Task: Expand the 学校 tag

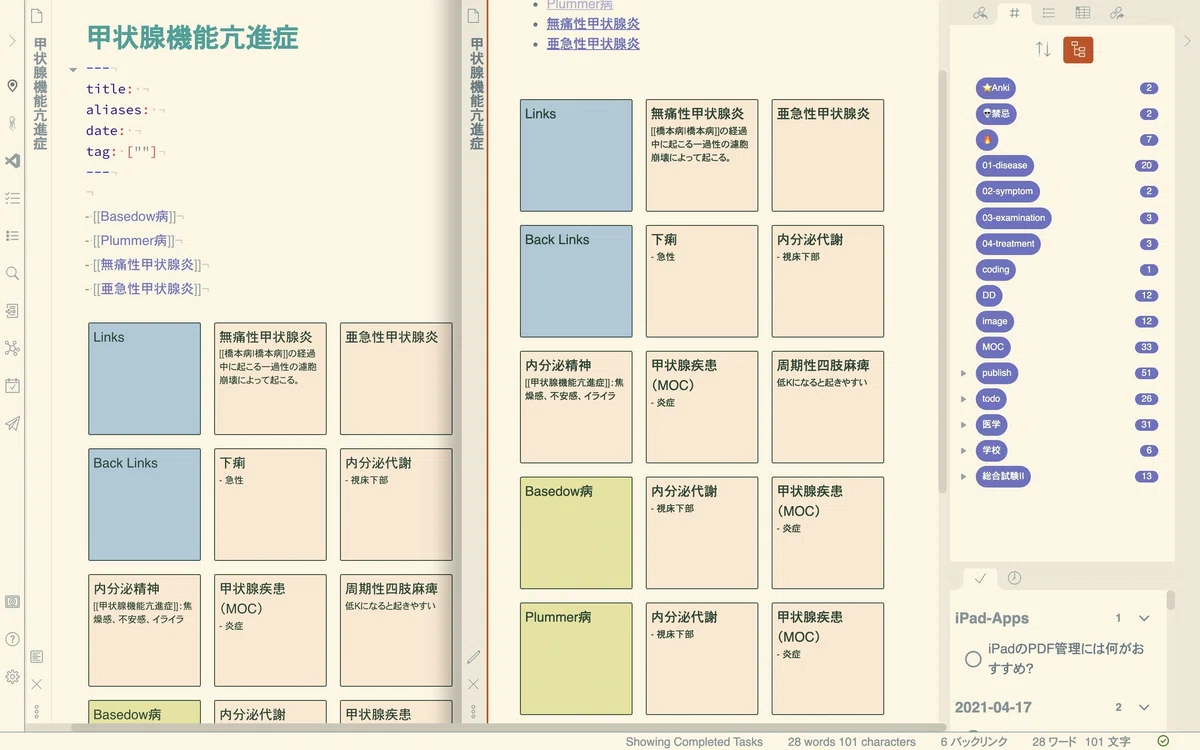Action: (x=963, y=451)
